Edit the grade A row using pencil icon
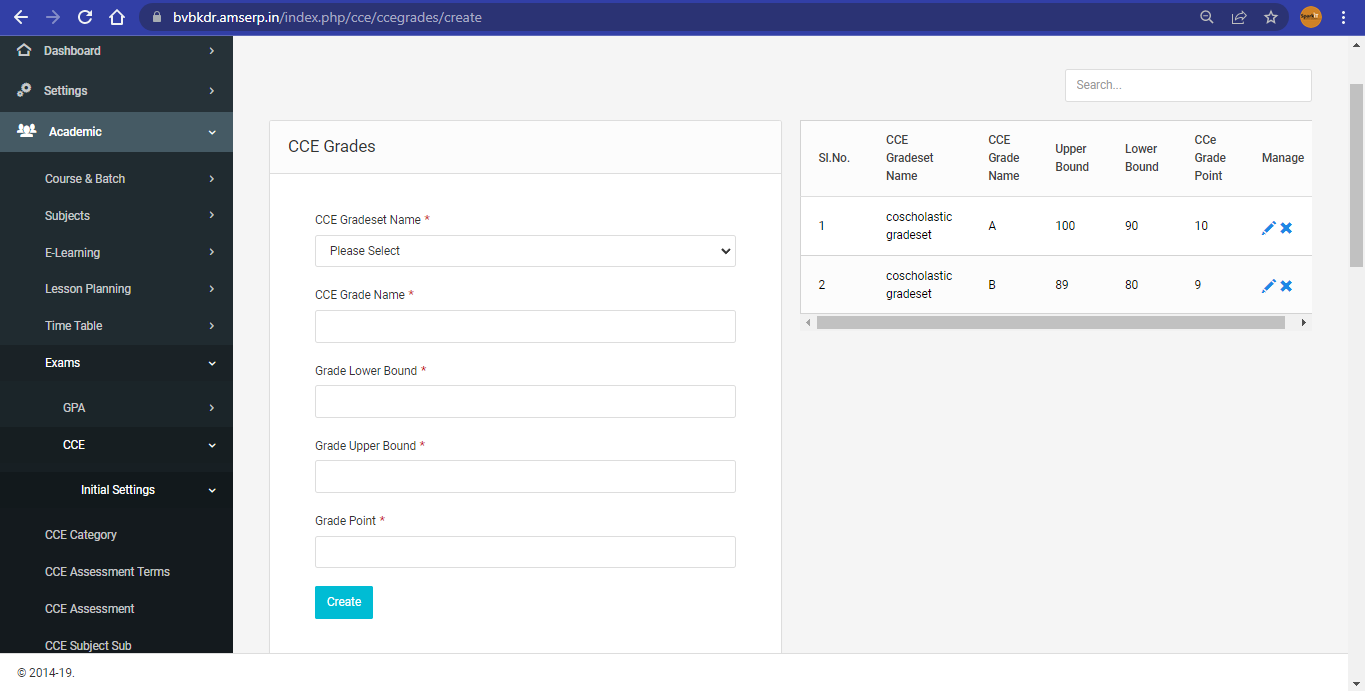 (1268, 227)
